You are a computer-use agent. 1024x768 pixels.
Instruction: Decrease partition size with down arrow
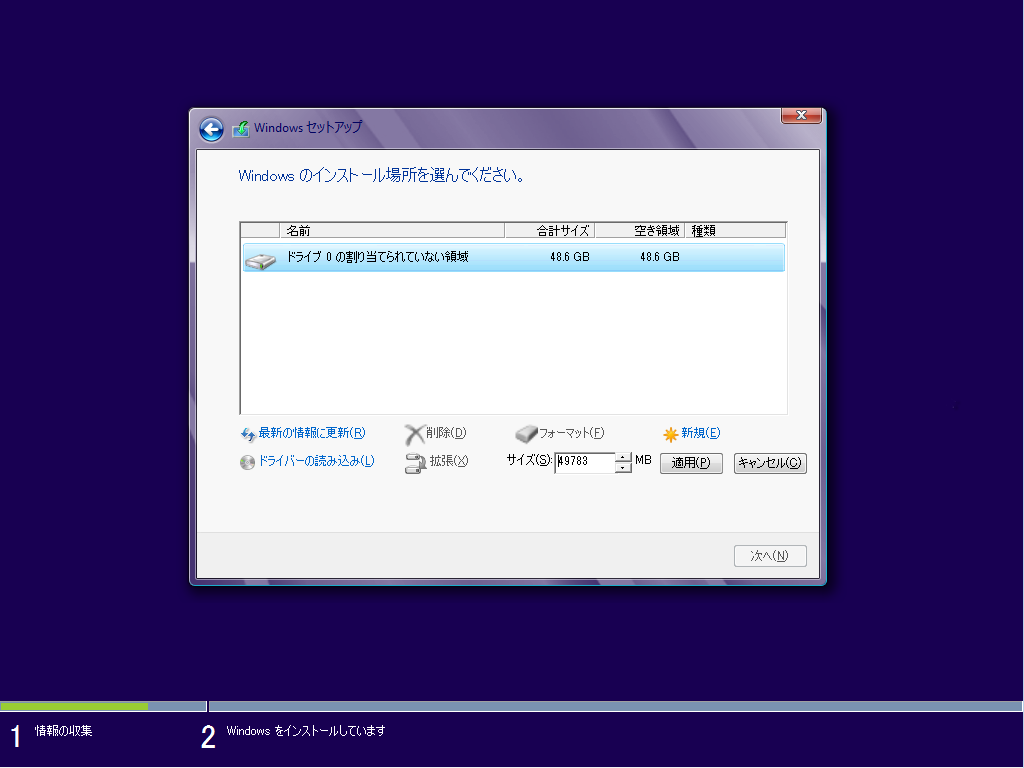(x=624, y=468)
